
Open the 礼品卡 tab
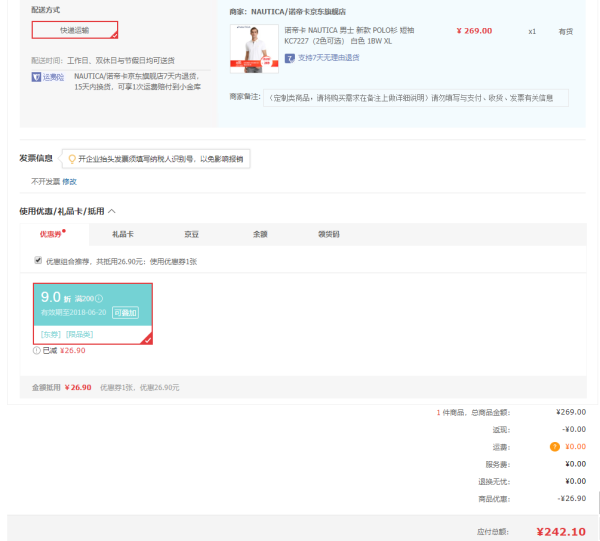point(123,234)
